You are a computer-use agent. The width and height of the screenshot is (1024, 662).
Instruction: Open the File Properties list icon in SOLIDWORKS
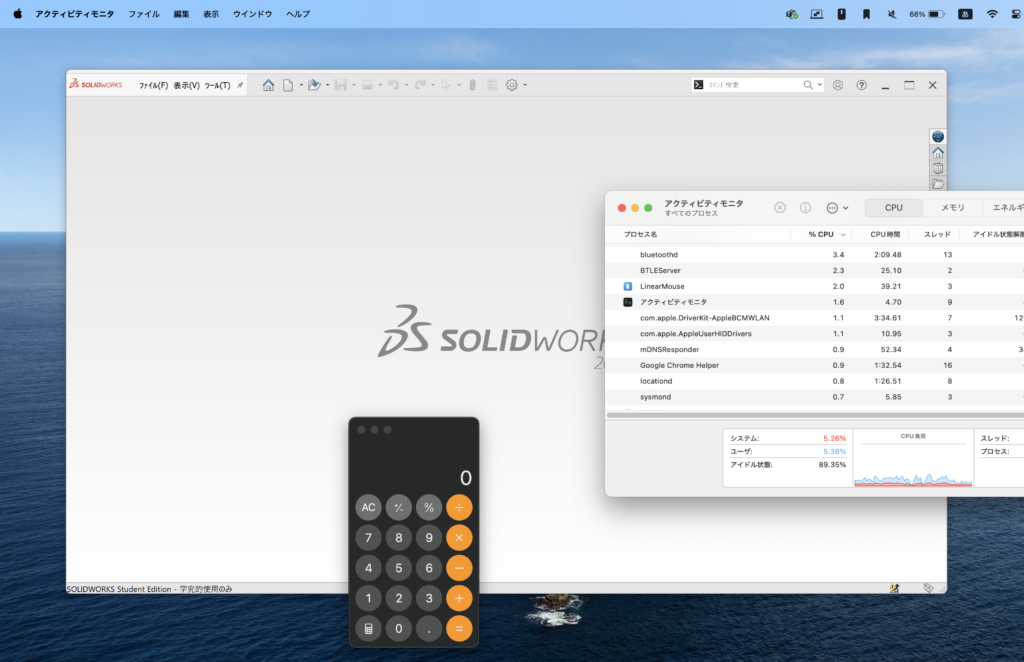coord(492,85)
